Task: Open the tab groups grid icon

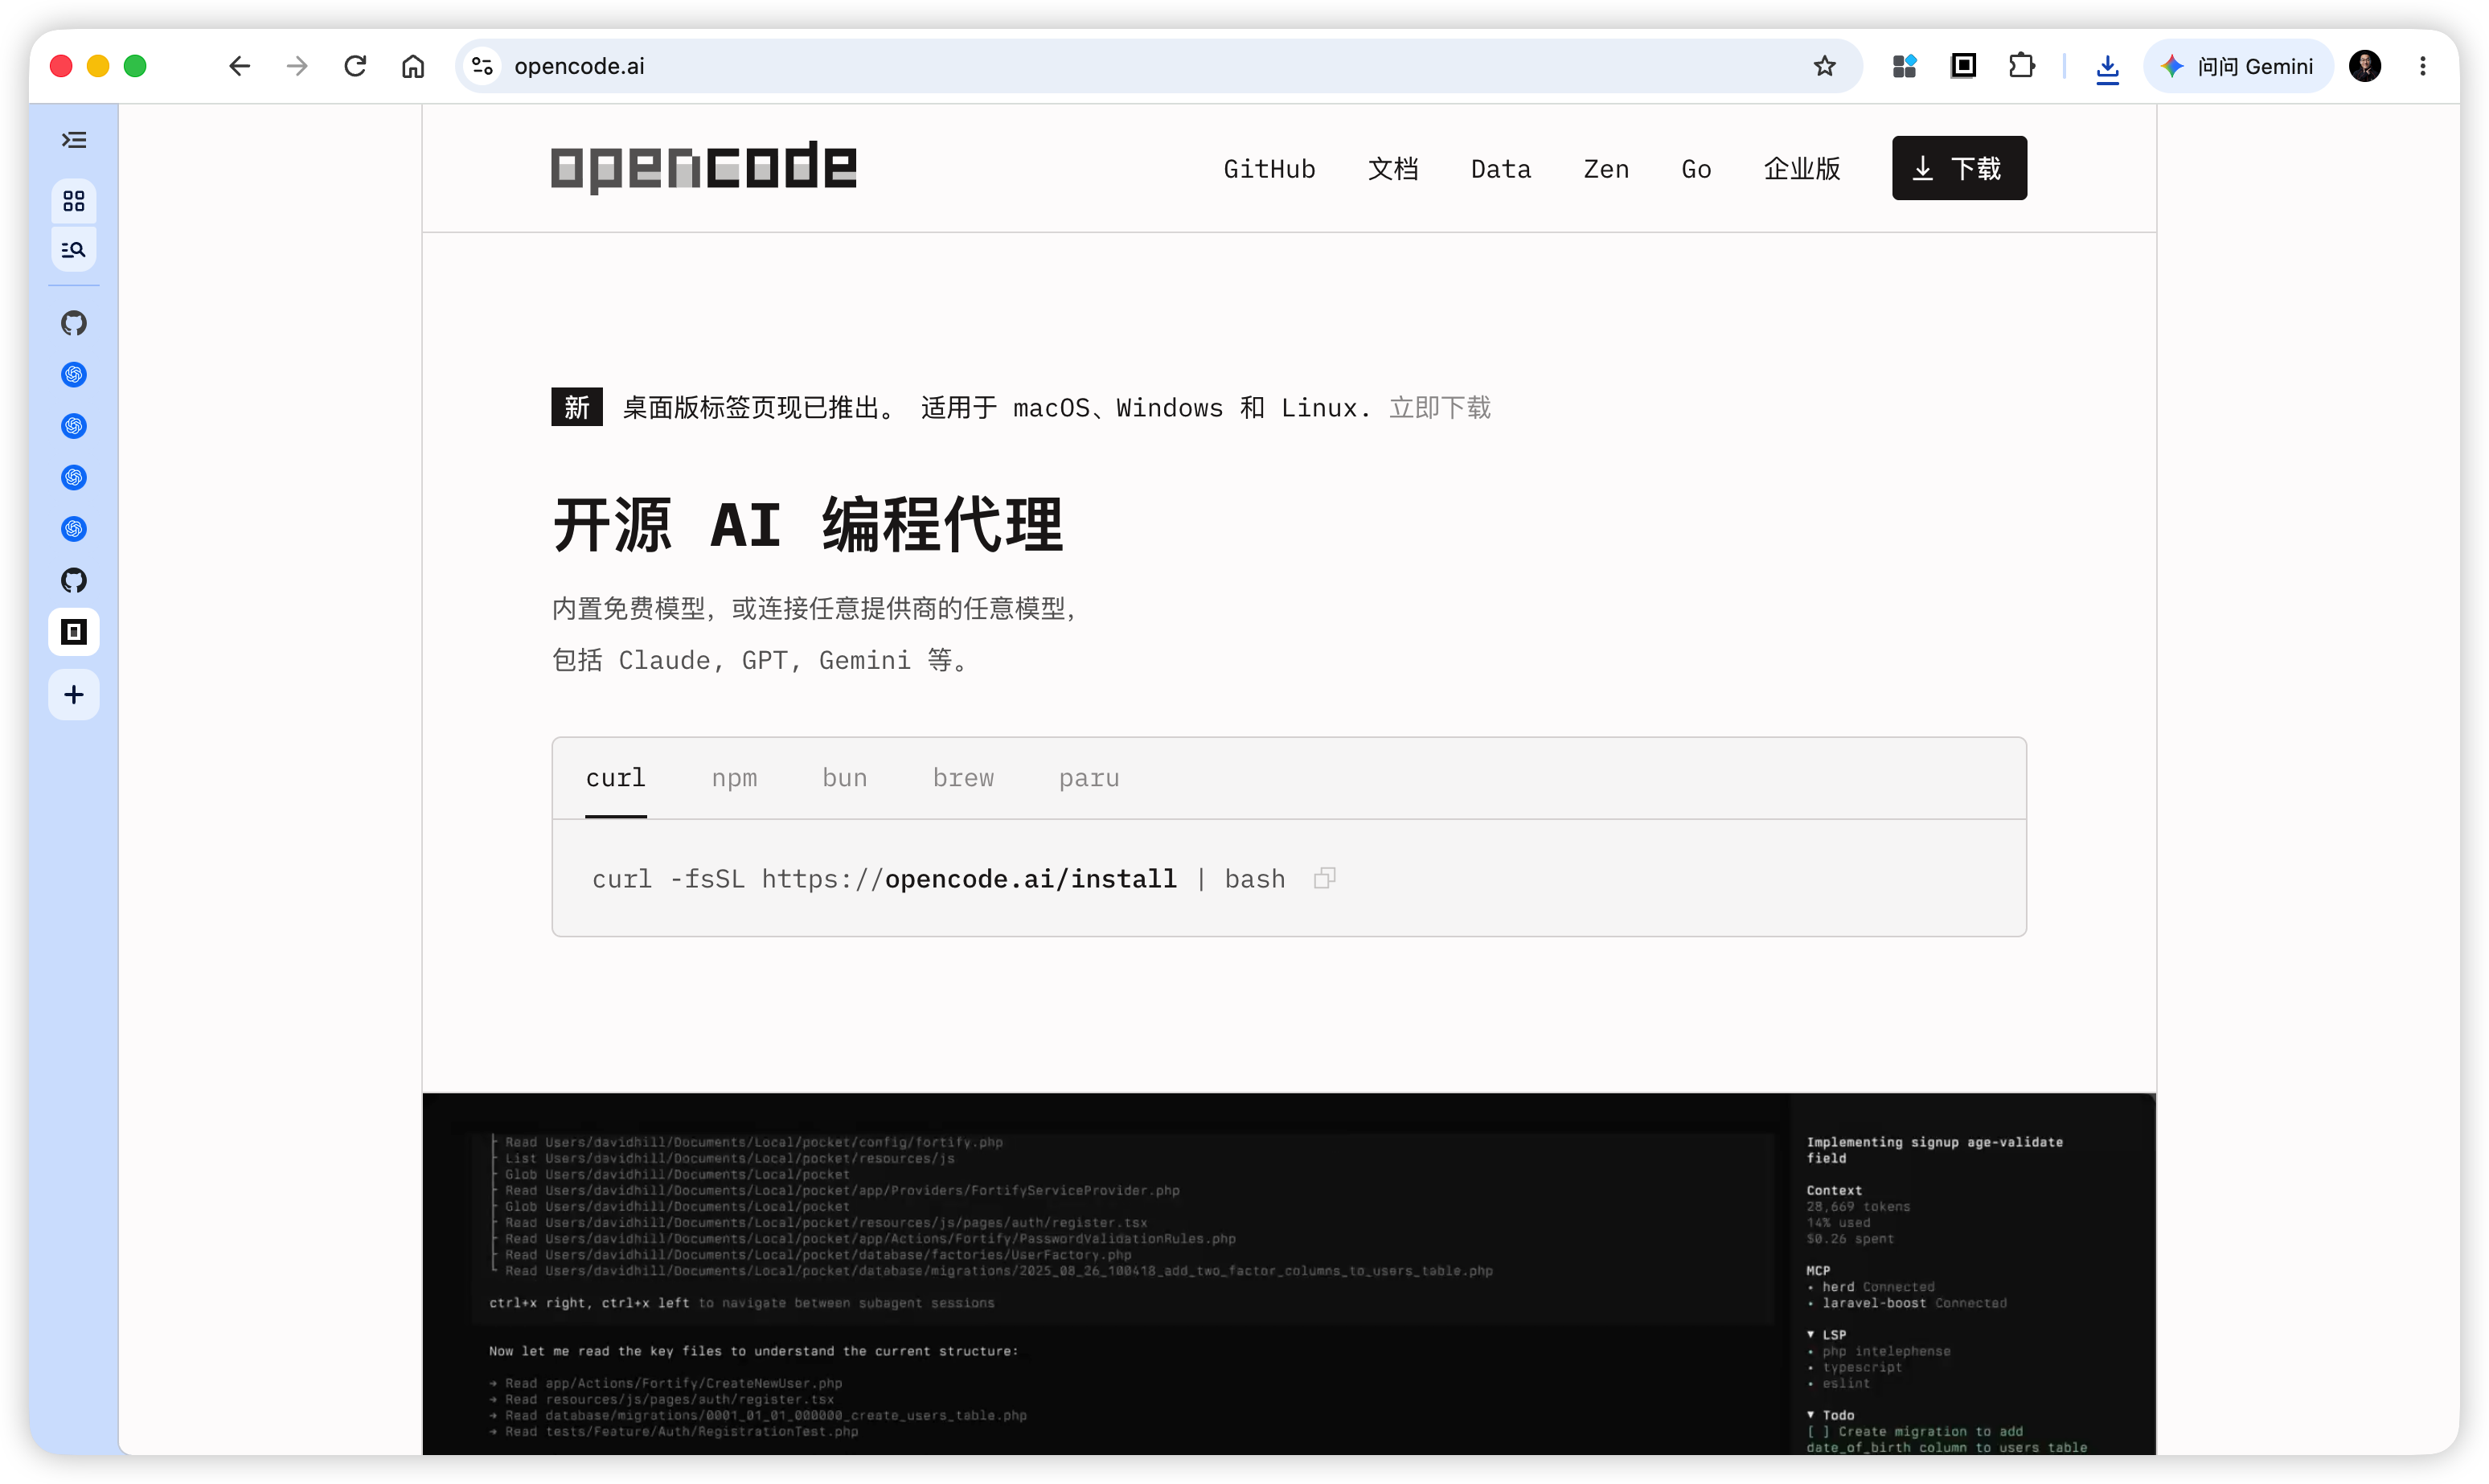Action: (x=74, y=202)
